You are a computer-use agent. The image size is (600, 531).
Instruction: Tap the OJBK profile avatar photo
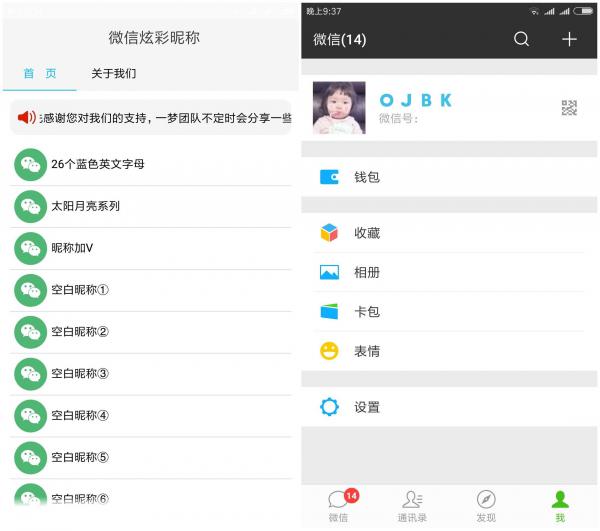pyautogui.click(x=339, y=108)
